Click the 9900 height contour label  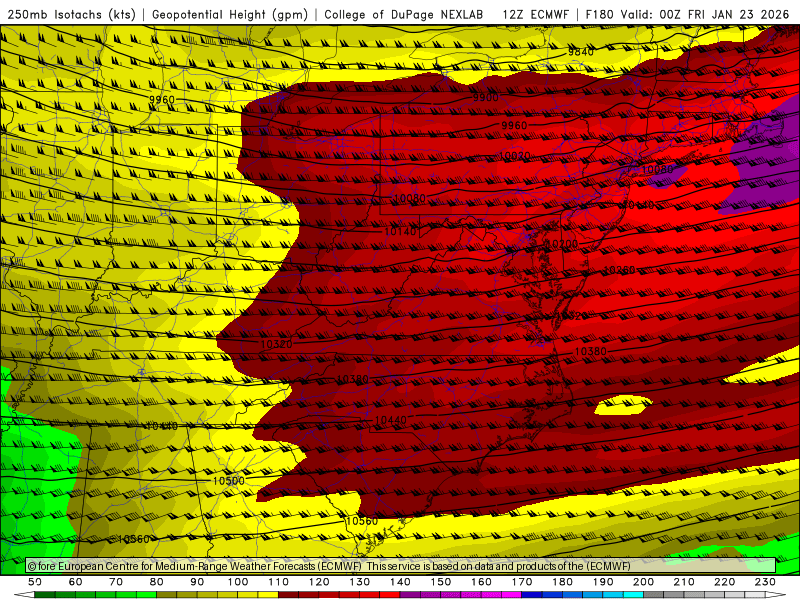click(486, 97)
